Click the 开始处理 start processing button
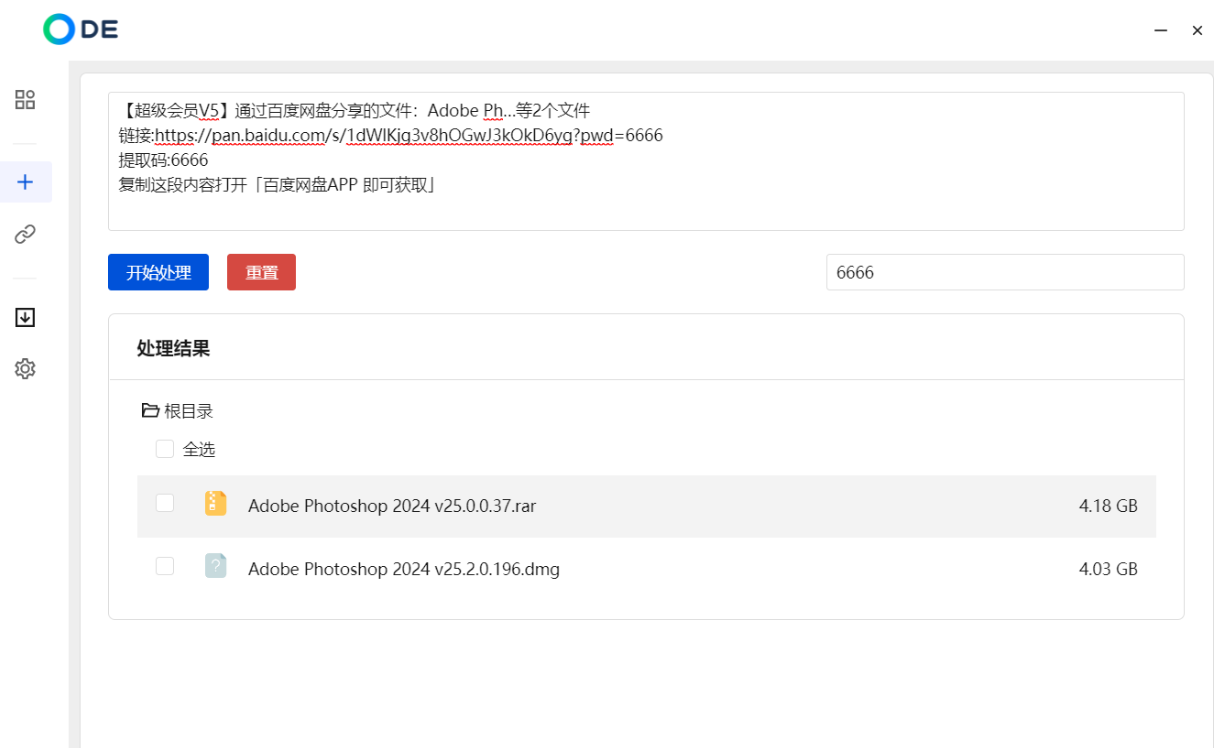The width and height of the screenshot is (1214, 748). point(158,272)
